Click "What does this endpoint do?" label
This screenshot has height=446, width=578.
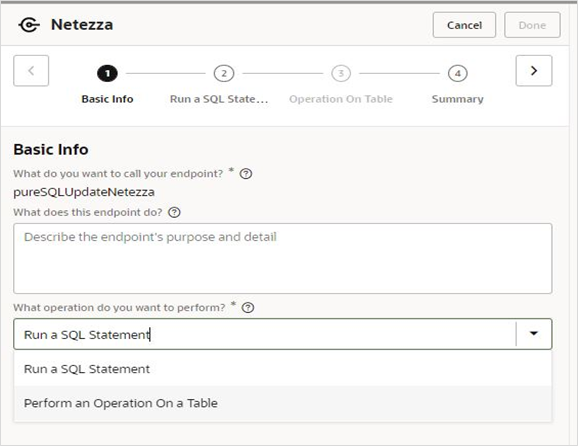88,212
